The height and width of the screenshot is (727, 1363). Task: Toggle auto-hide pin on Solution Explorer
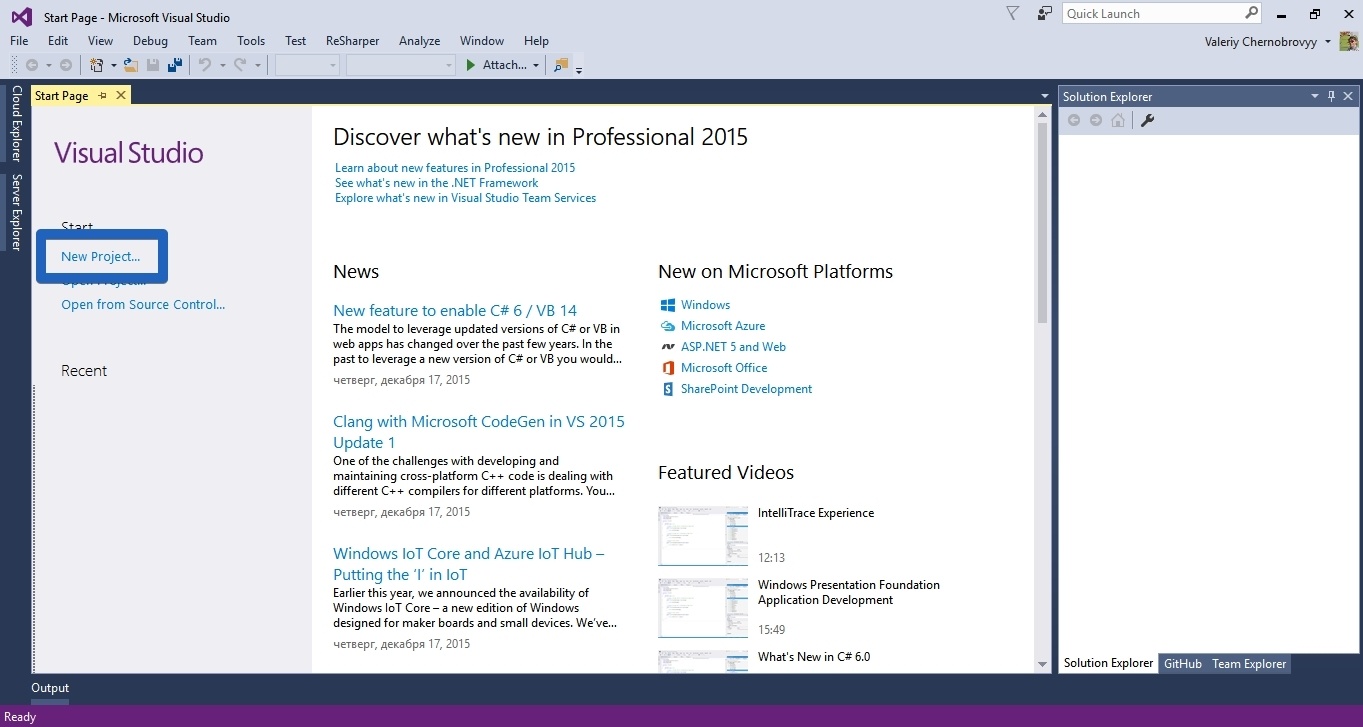pyautogui.click(x=1331, y=97)
